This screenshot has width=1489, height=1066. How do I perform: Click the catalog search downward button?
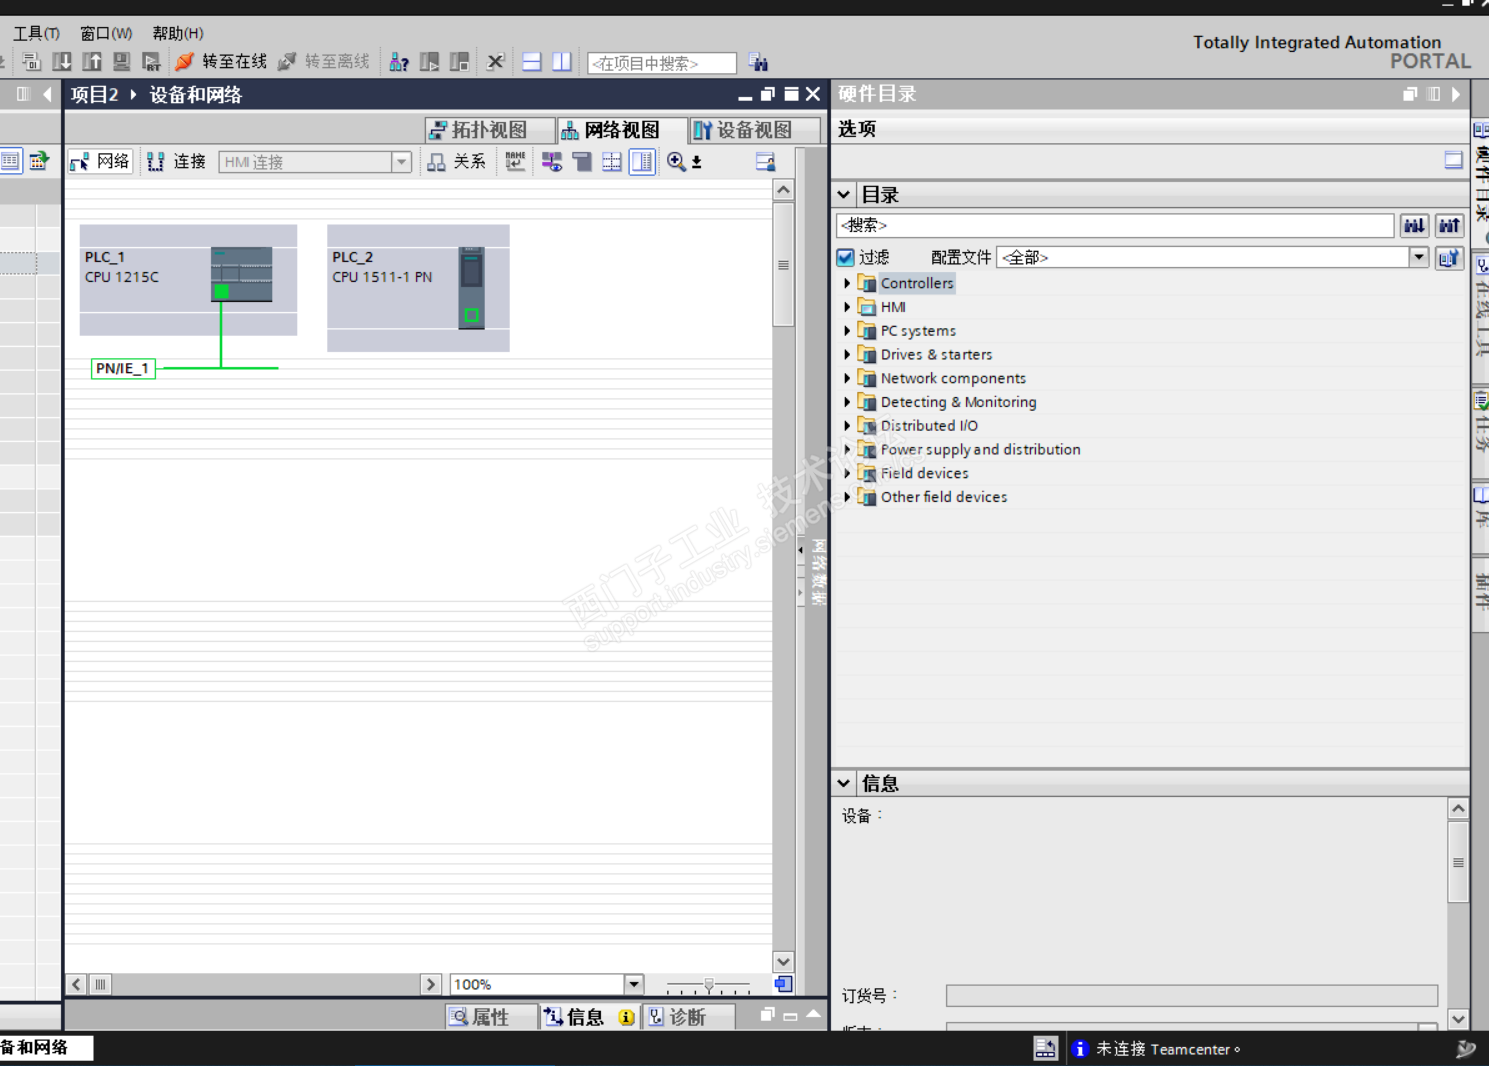pyautogui.click(x=1414, y=226)
